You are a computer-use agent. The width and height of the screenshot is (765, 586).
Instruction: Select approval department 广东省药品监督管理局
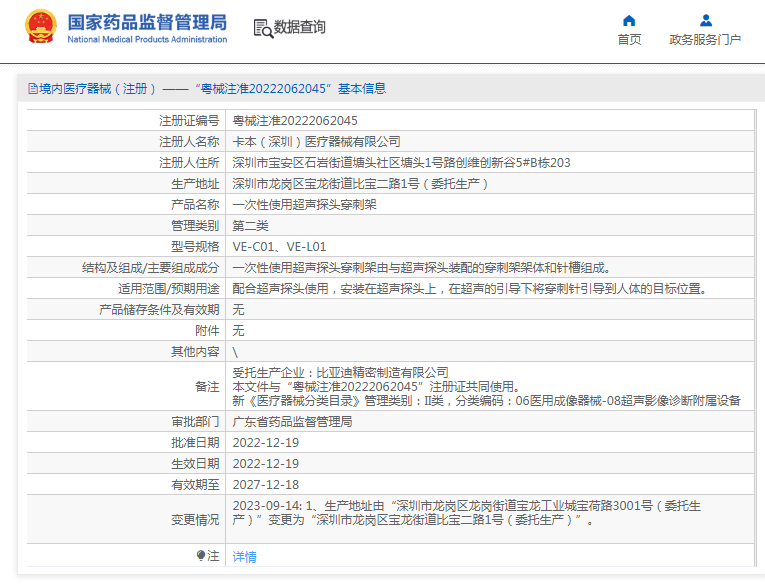click(x=292, y=422)
